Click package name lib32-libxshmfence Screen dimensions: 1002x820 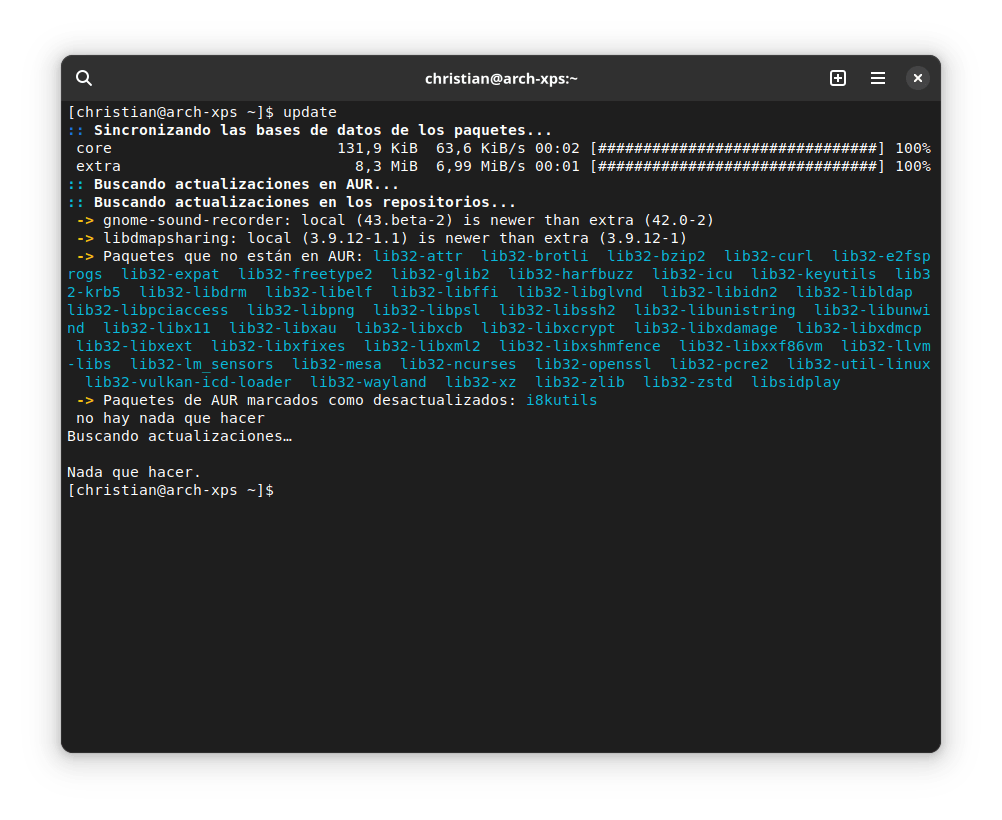pos(580,346)
